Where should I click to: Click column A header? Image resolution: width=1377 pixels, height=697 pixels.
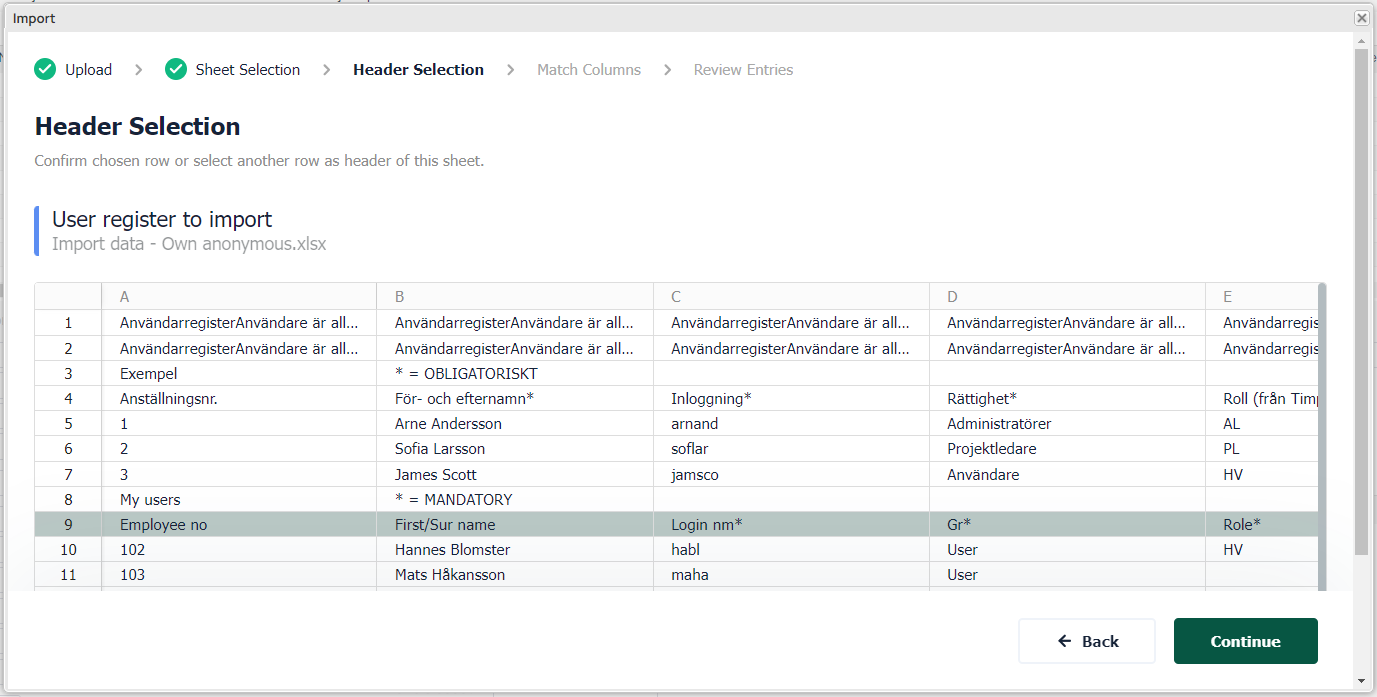[239, 297]
